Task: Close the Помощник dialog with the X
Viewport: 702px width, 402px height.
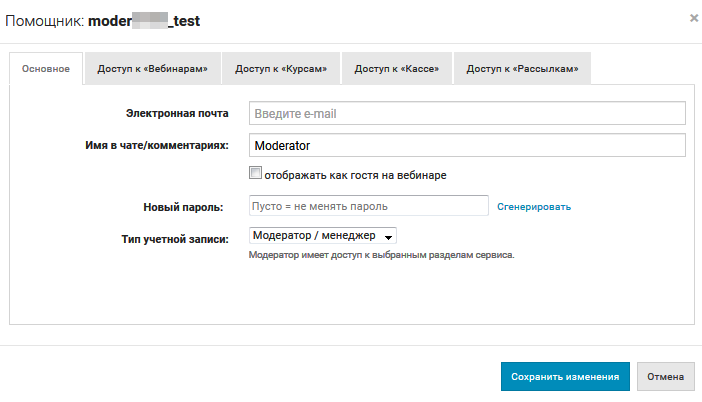Action: 693,18
